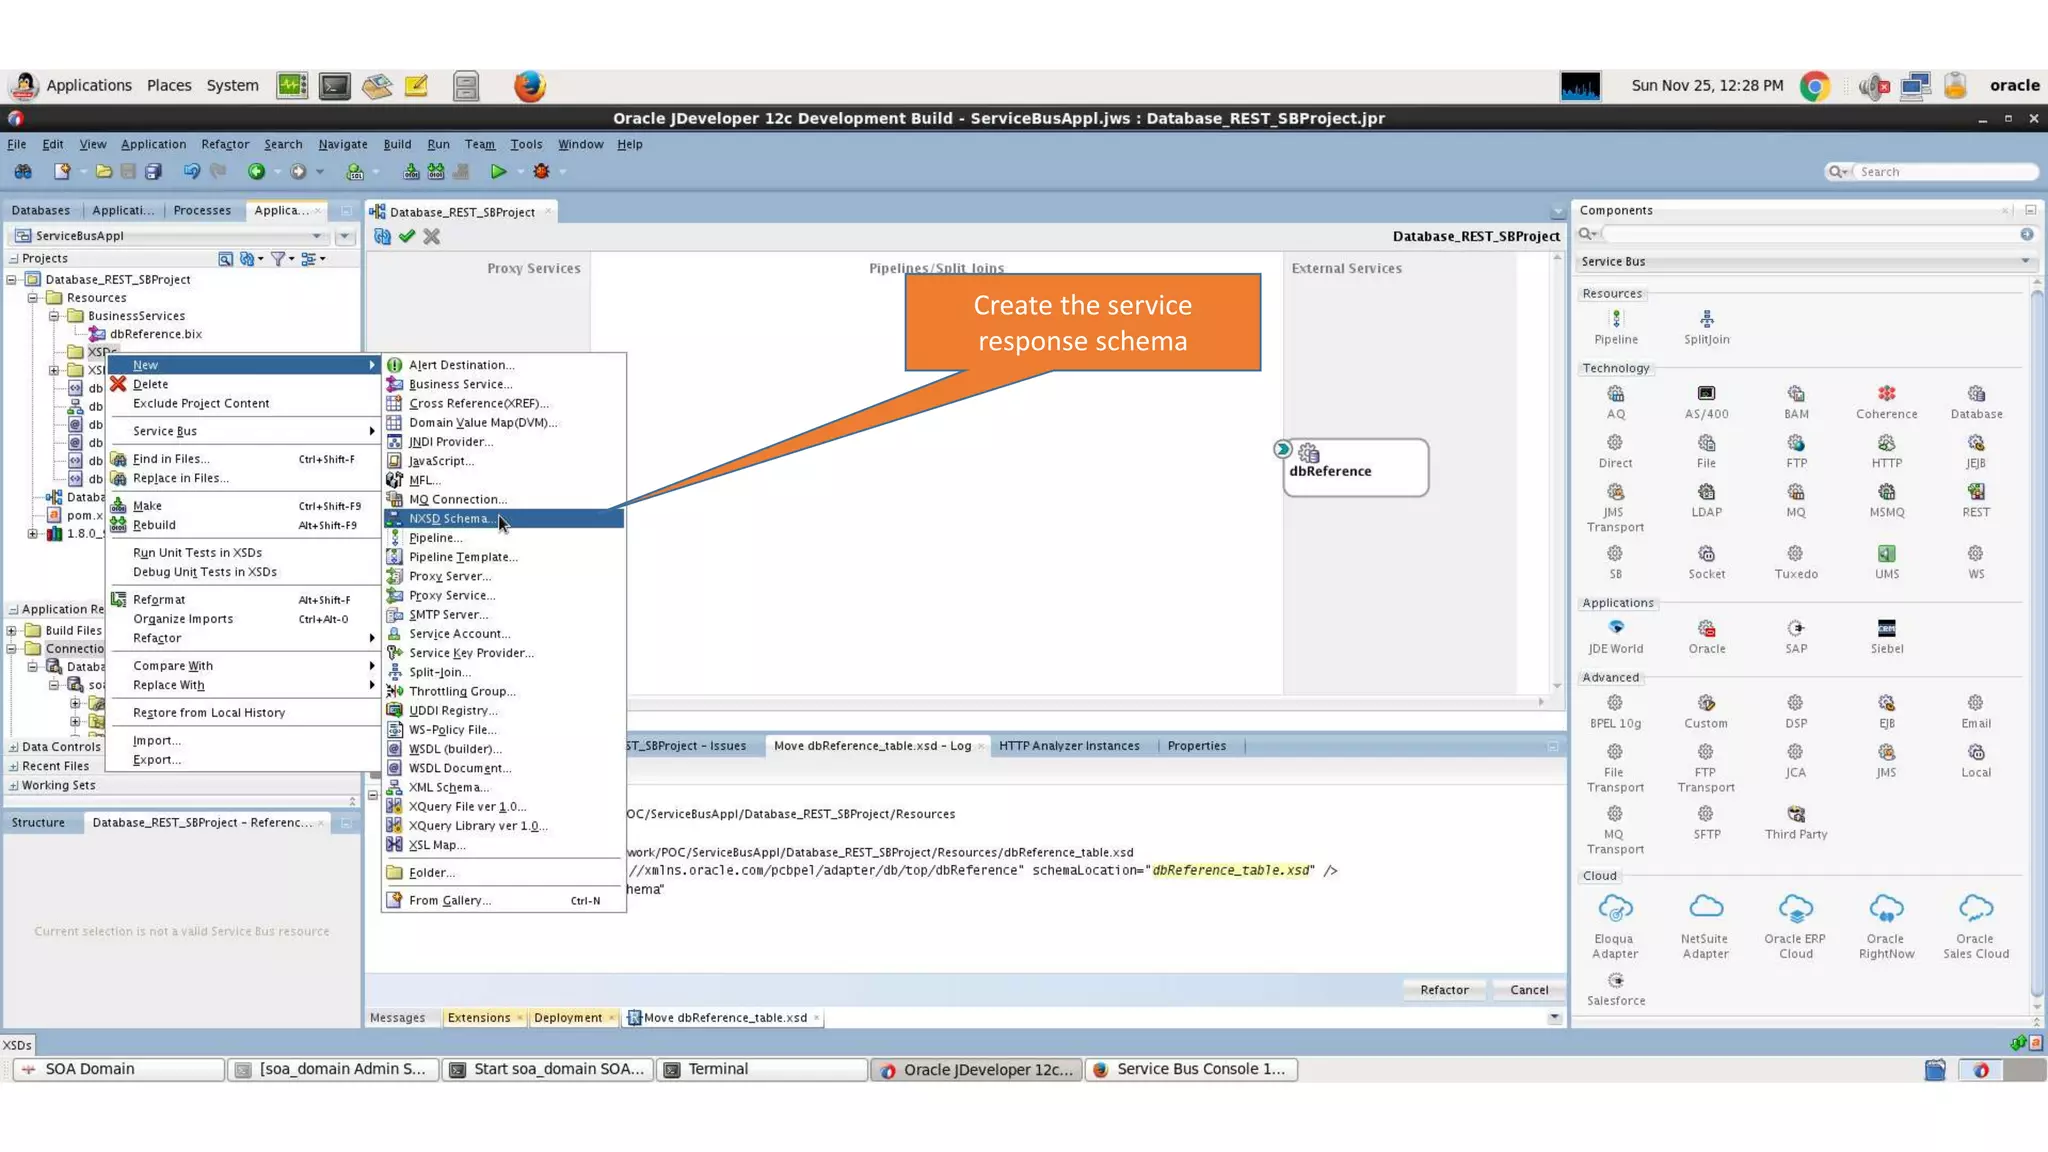The image size is (2048, 1152).
Task: Open SOA Domain taskbar window
Action: (118, 1069)
